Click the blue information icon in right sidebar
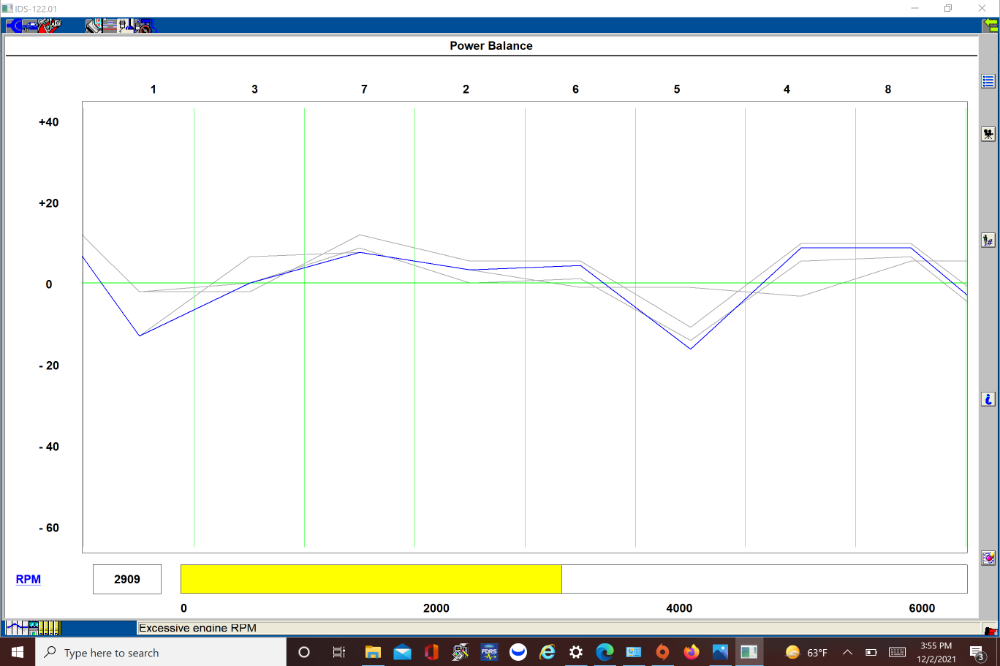The image size is (1000, 666). coord(988,399)
